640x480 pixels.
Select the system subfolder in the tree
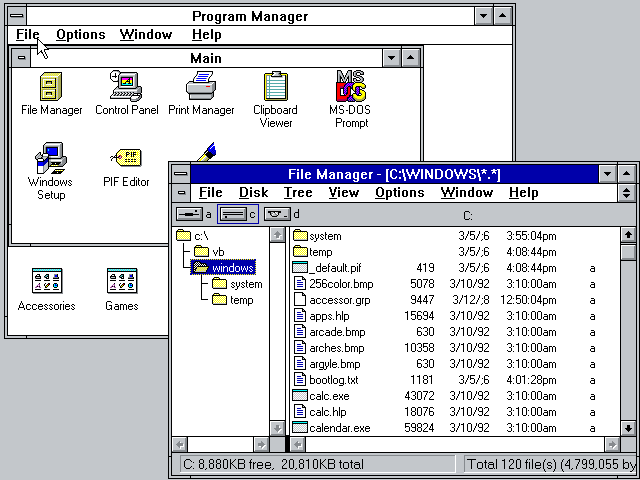245,284
